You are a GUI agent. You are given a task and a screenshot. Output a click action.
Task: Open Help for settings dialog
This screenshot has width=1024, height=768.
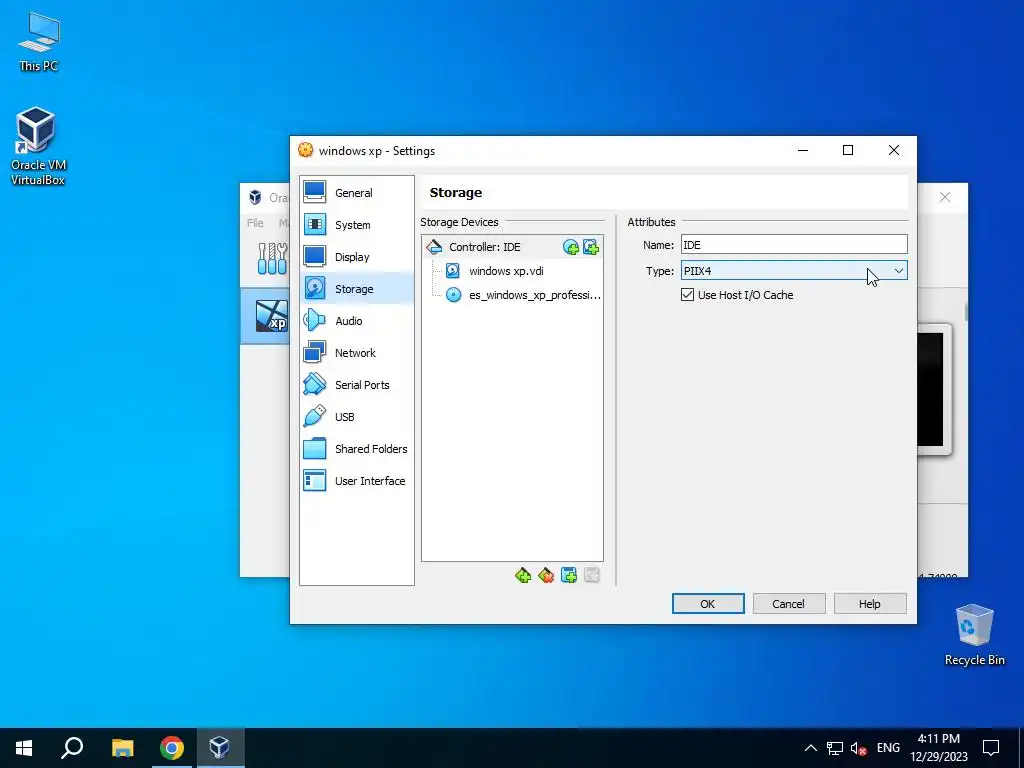pos(870,603)
